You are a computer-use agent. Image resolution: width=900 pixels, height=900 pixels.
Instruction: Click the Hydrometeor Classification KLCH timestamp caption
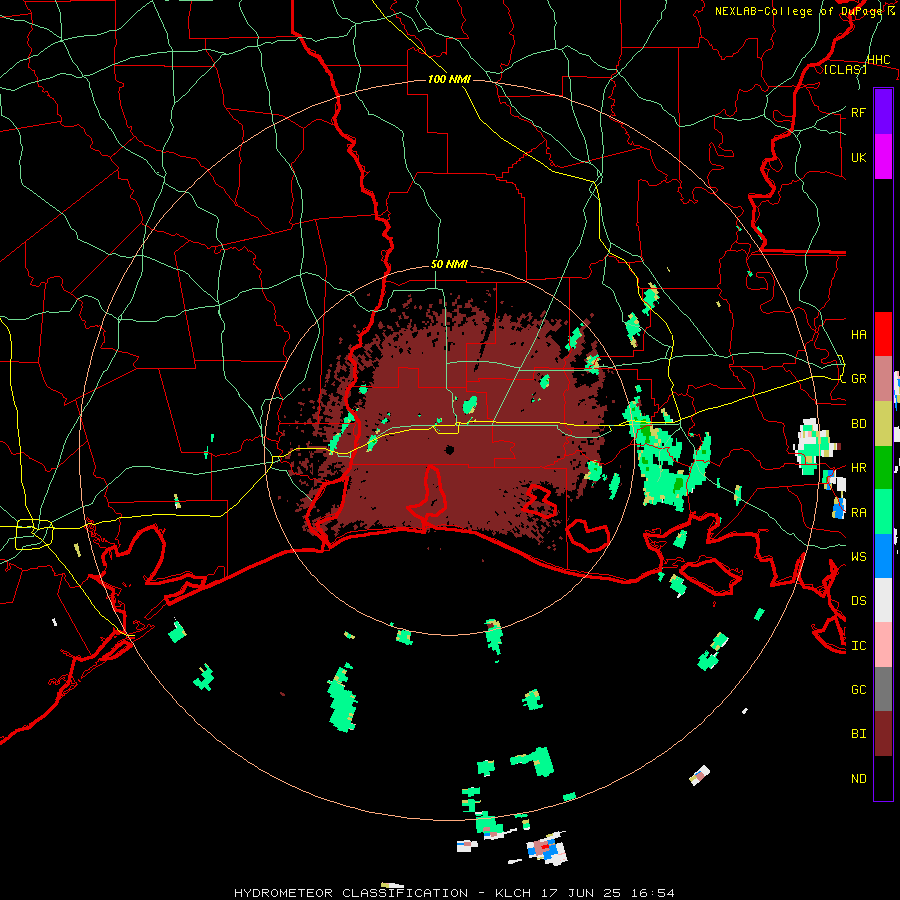coord(454,893)
